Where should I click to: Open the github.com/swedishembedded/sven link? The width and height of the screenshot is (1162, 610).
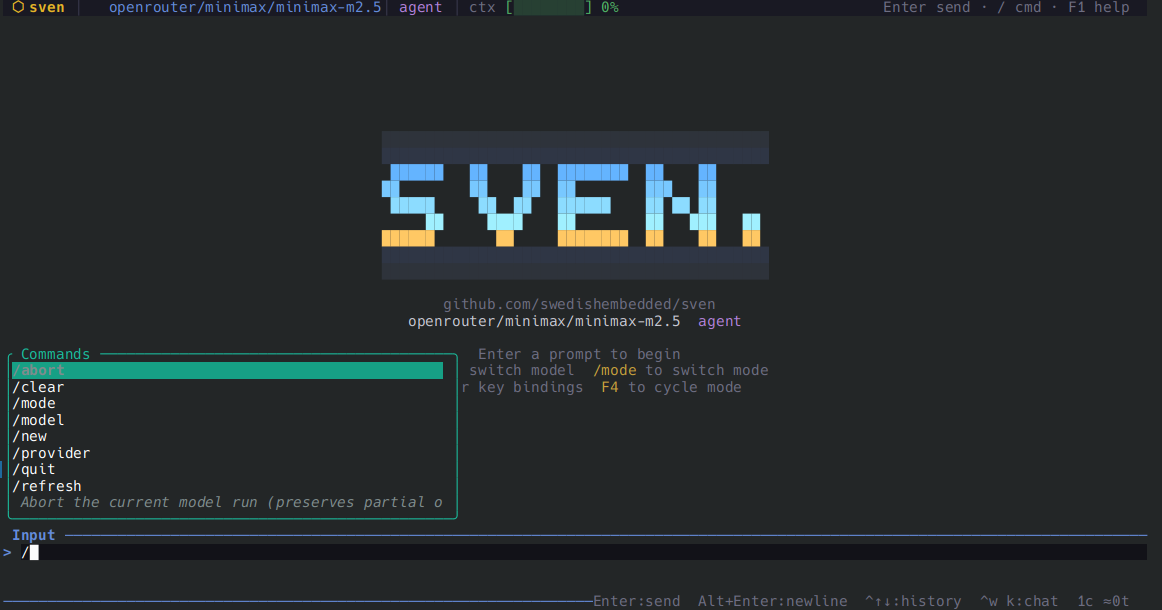[x=574, y=304]
